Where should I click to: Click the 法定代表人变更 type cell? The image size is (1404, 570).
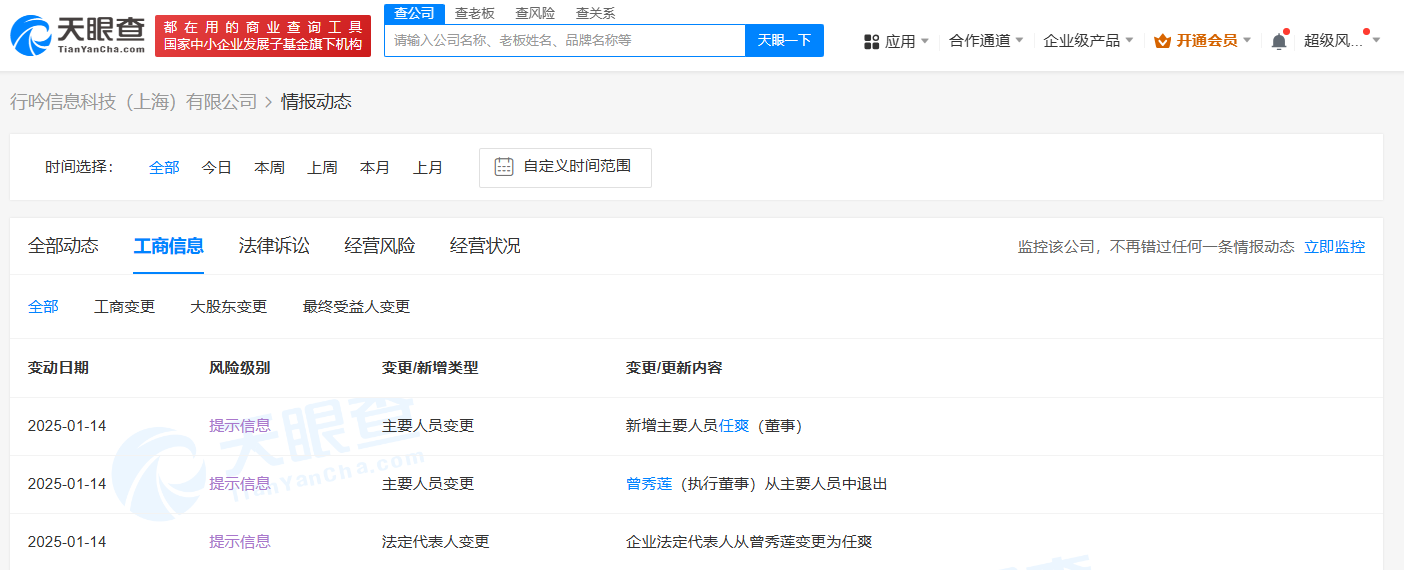(x=436, y=542)
